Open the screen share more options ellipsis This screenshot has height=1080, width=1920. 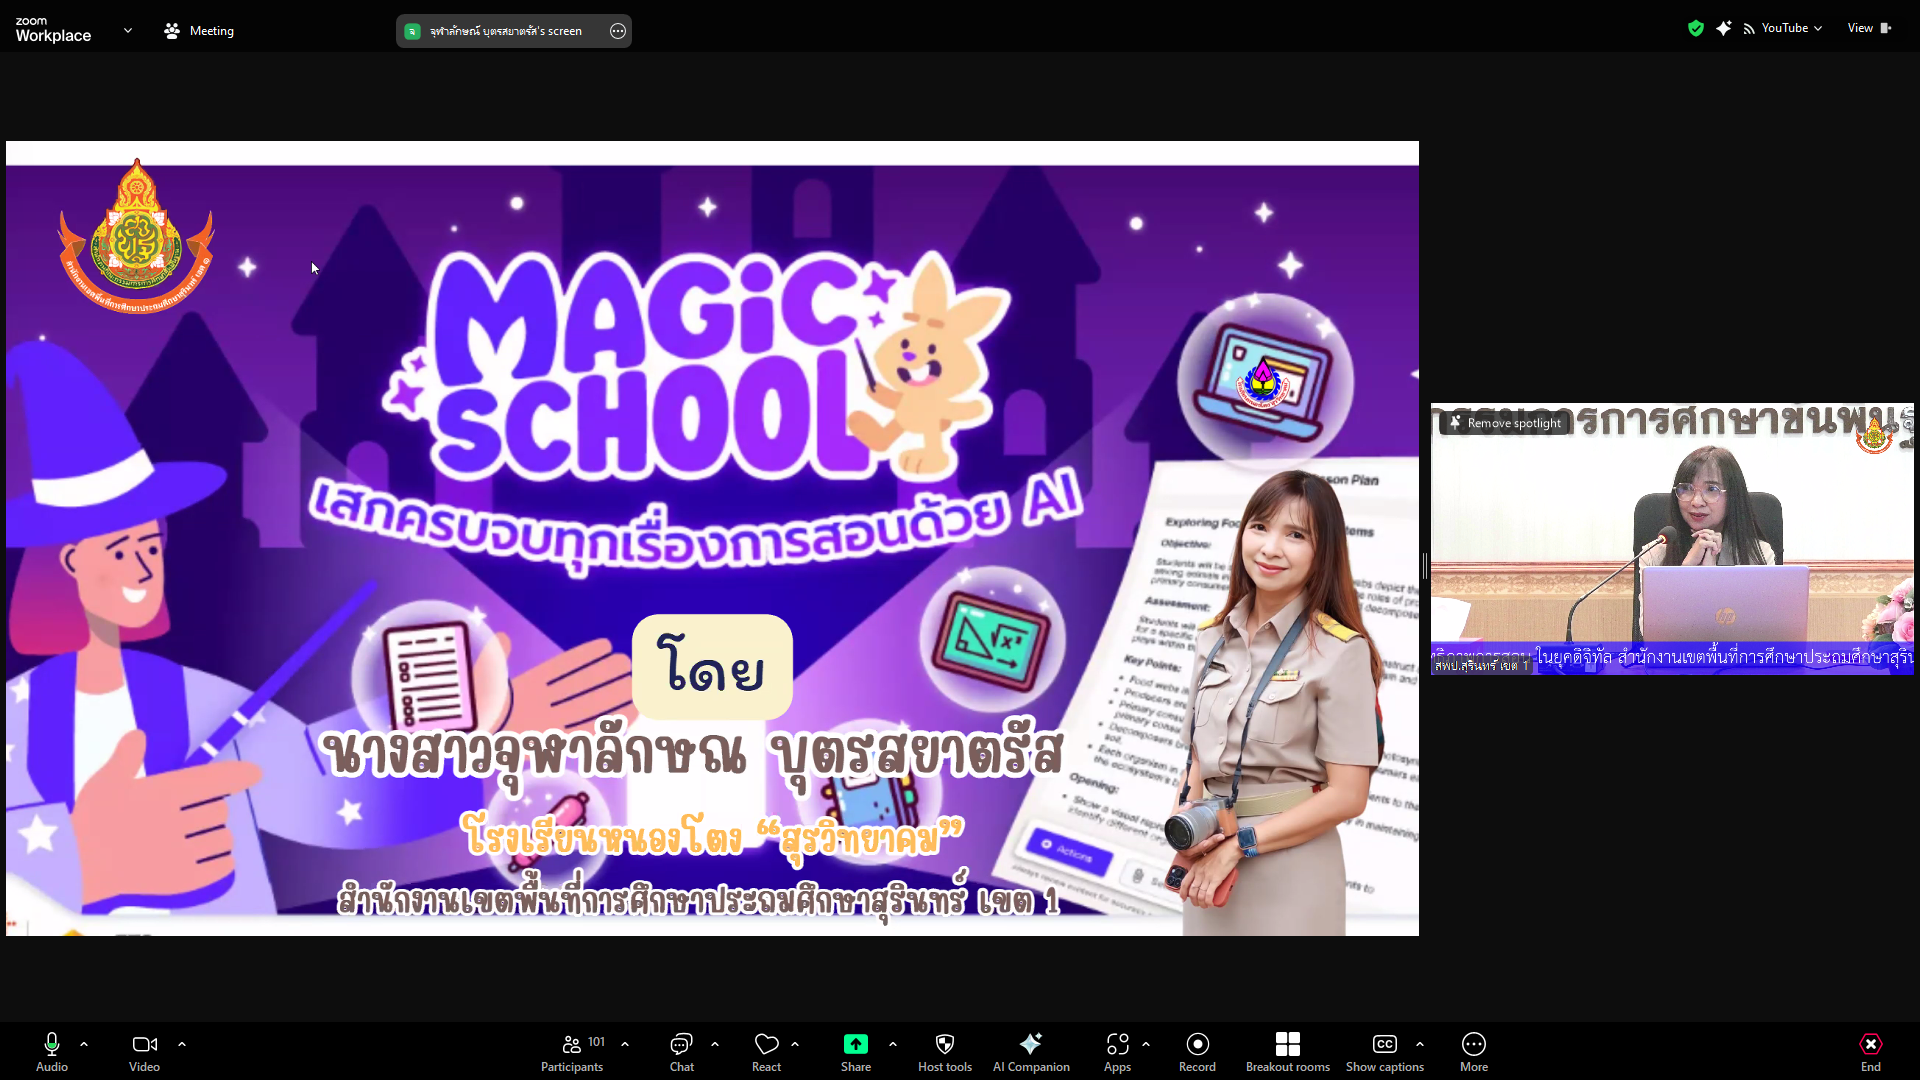click(x=618, y=31)
